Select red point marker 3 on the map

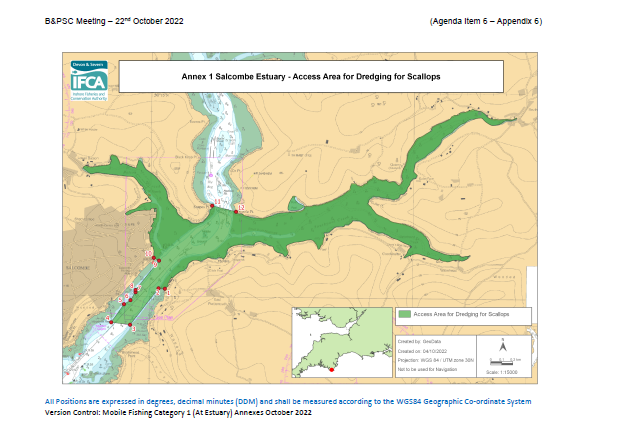click(x=130, y=325)
